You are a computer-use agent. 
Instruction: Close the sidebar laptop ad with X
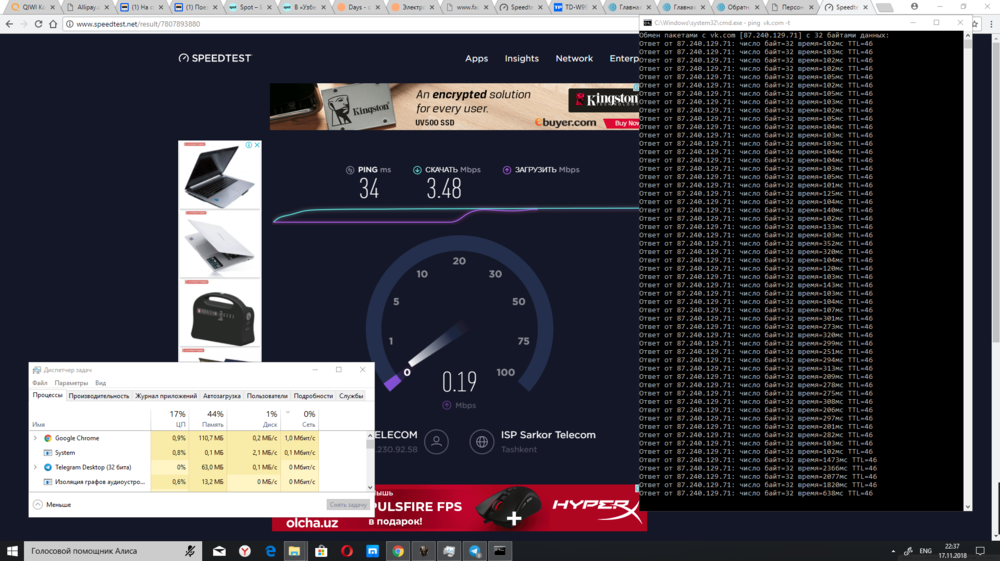point(257,145)
